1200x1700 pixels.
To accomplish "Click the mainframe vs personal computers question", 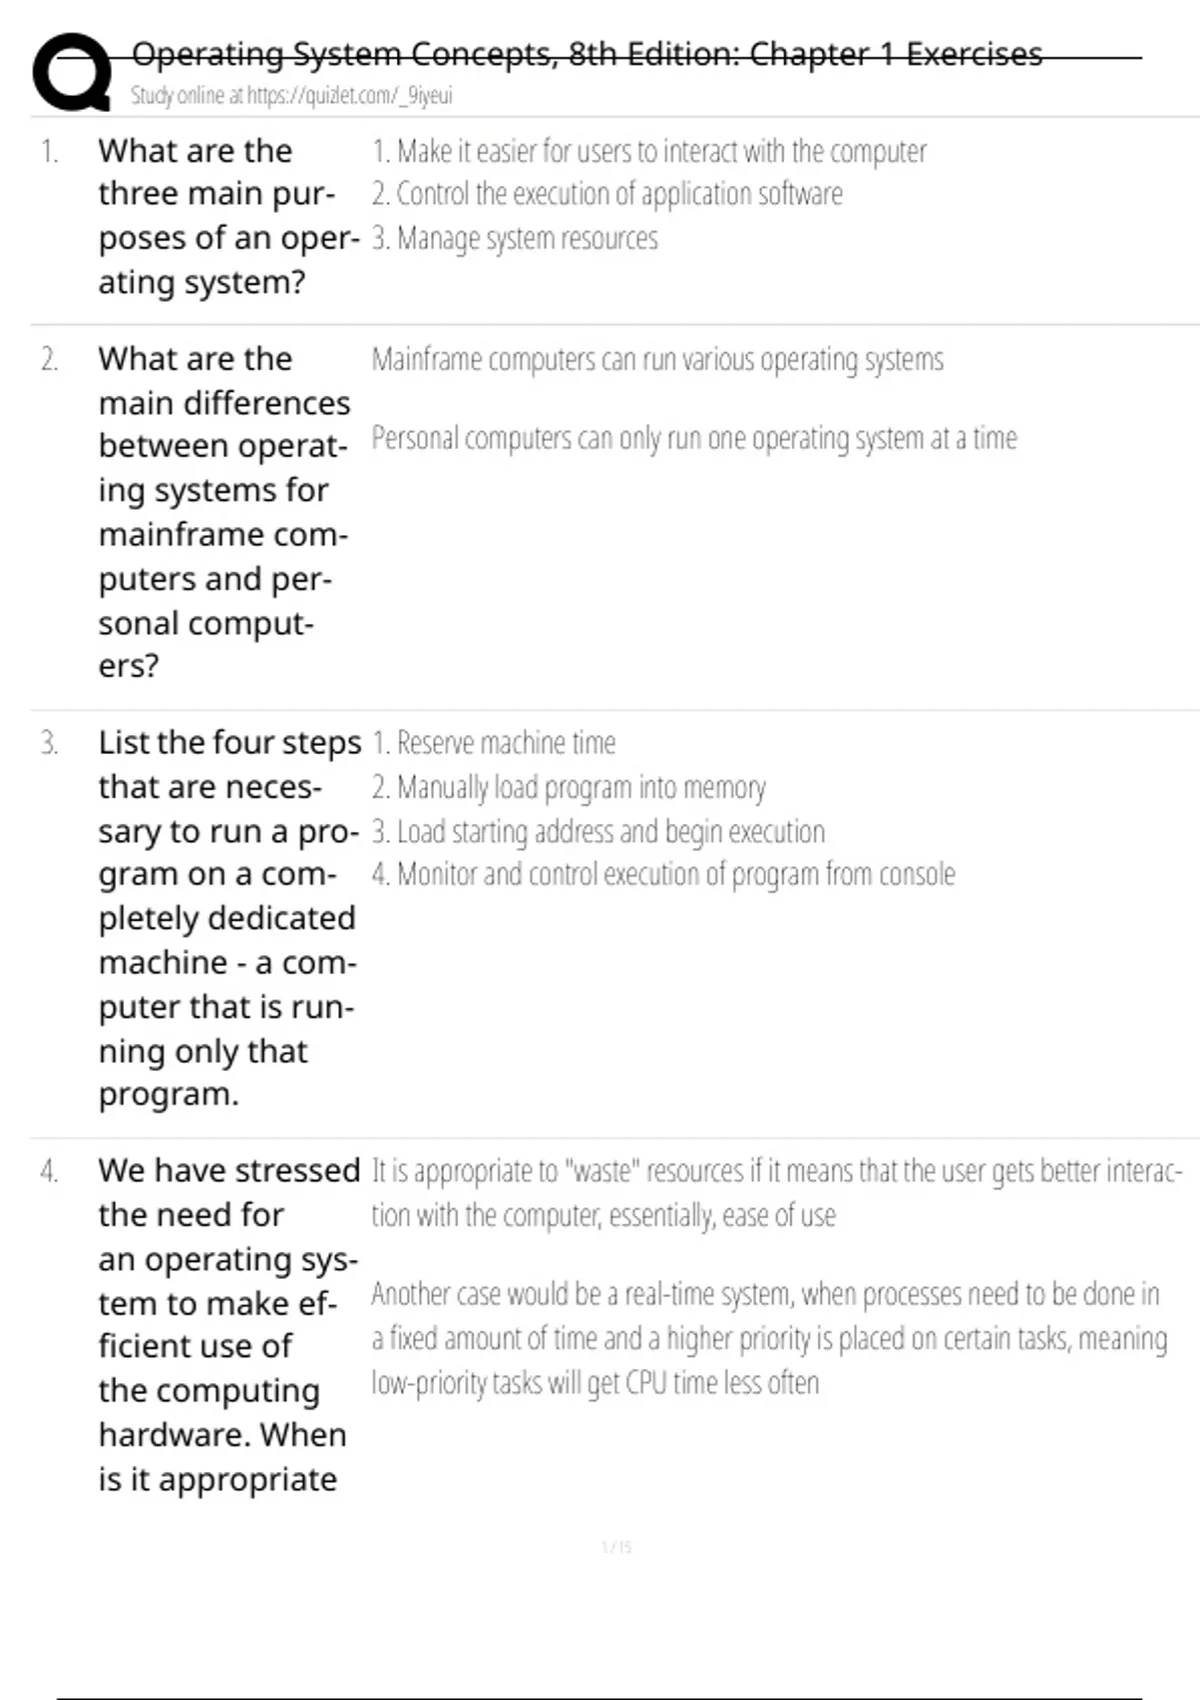I will (224, 511).
